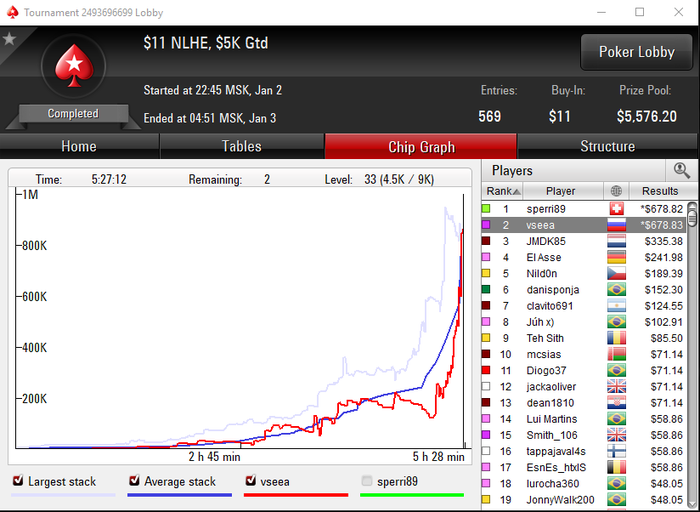Click green color swatch for sperri89
The width and height of the screenshot is (700, 512).
click(486, 208)
